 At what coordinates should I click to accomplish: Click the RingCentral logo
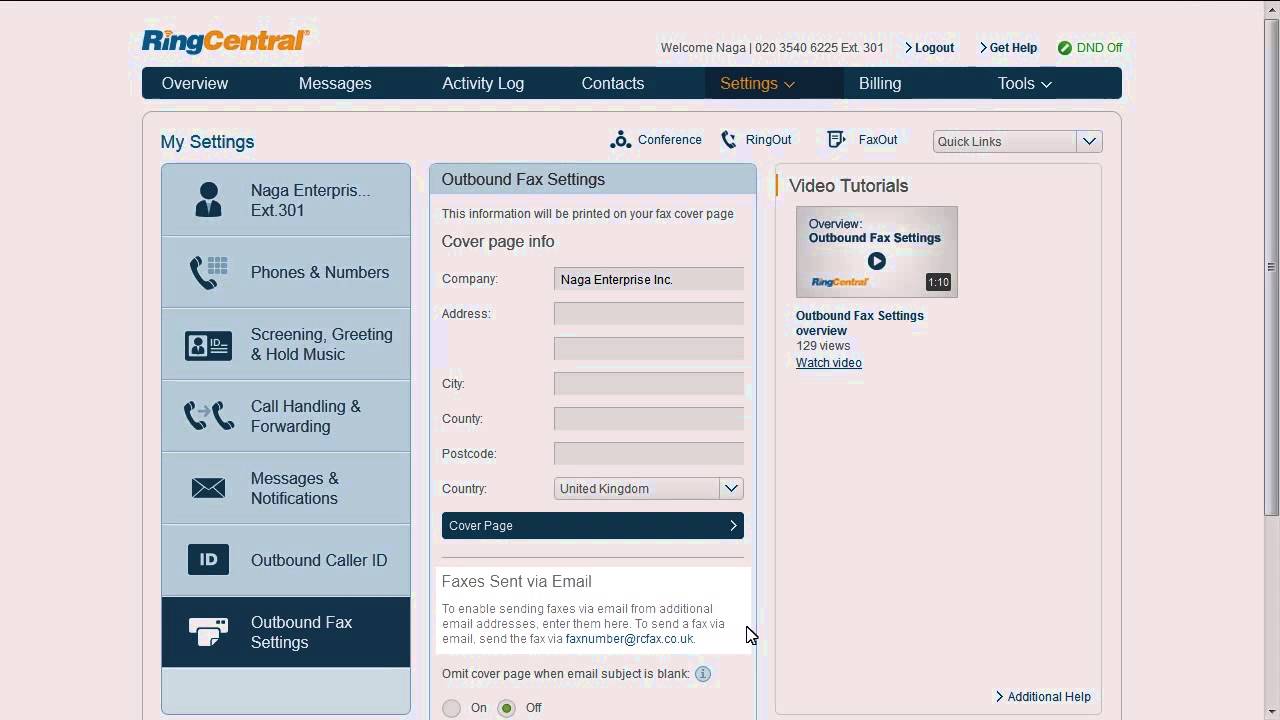(225, 41)
